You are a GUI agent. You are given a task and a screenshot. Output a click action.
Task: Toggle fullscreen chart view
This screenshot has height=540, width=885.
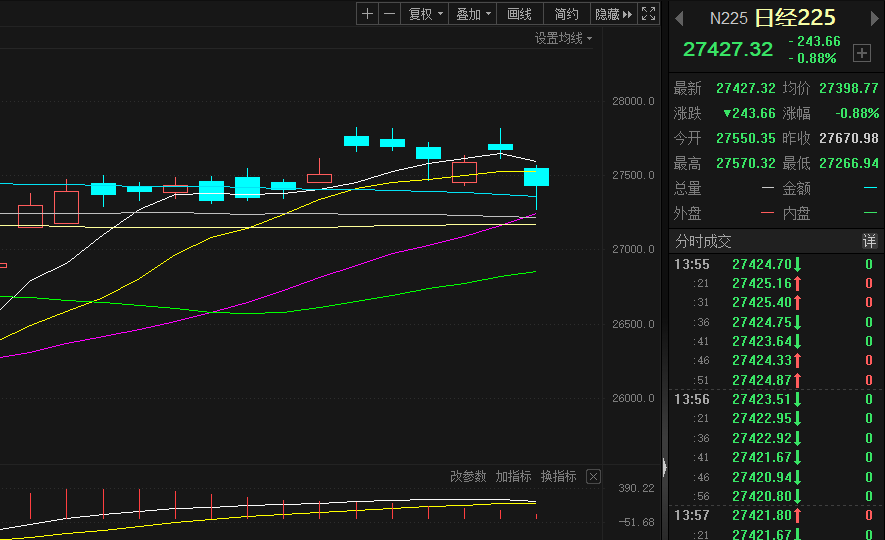[x=649, y=14]
